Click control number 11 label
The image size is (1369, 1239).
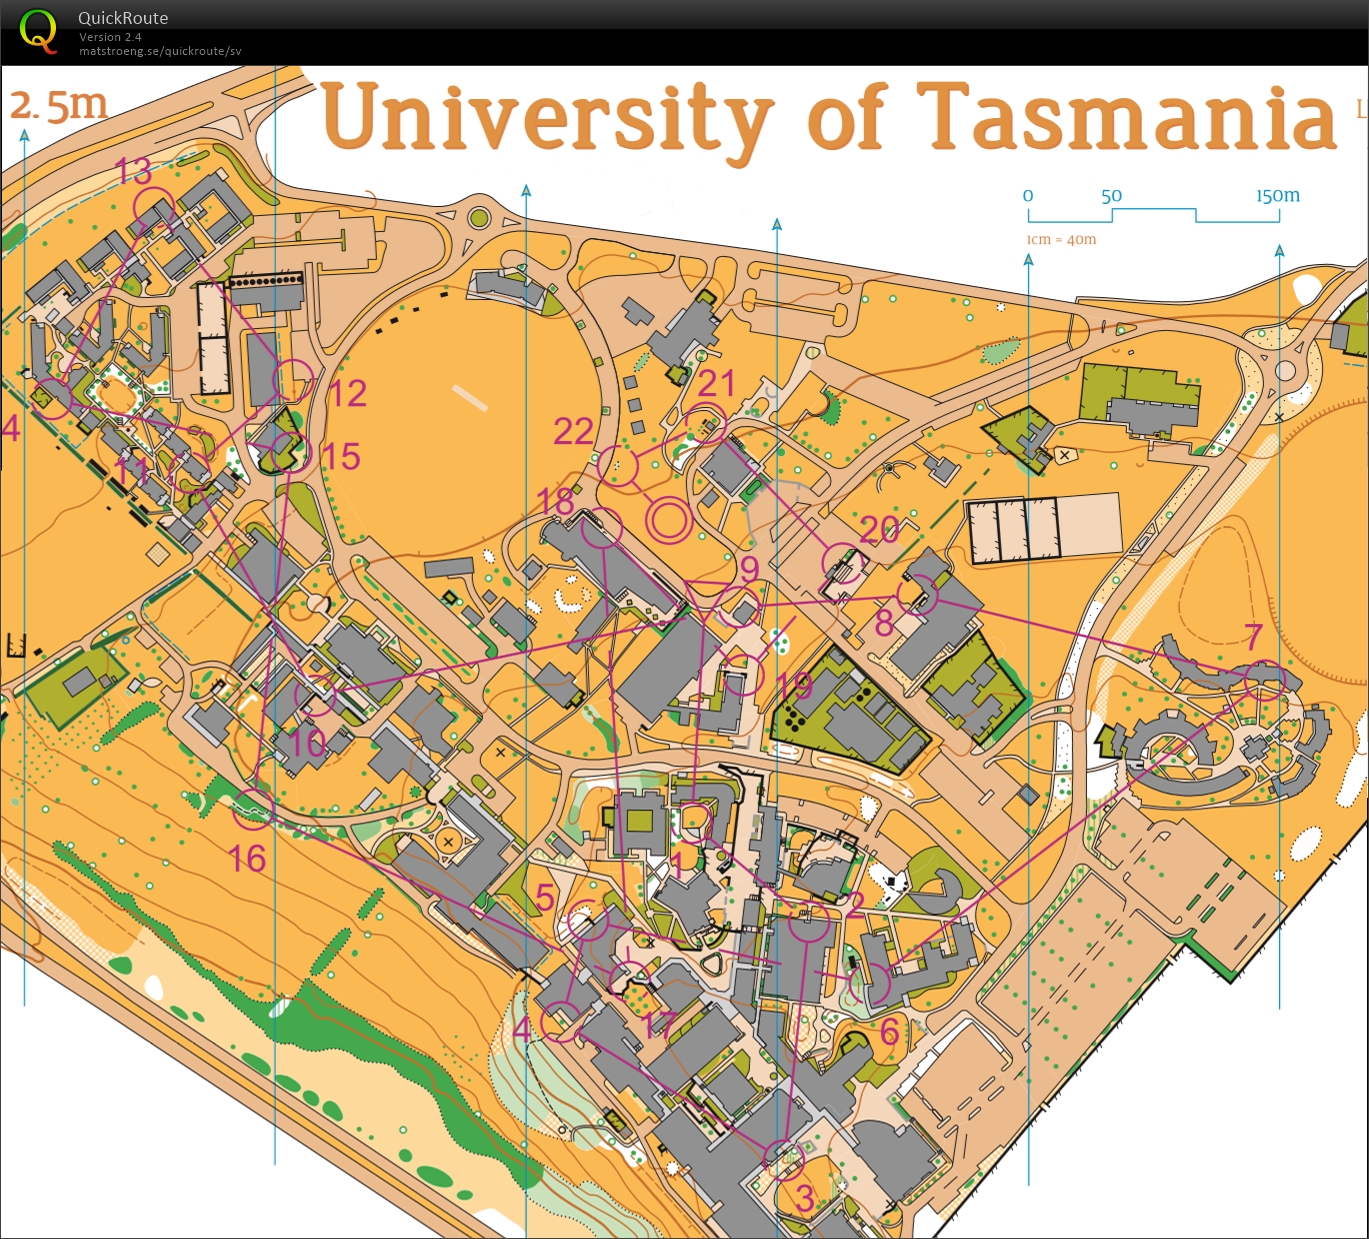(x=132, y=472)
